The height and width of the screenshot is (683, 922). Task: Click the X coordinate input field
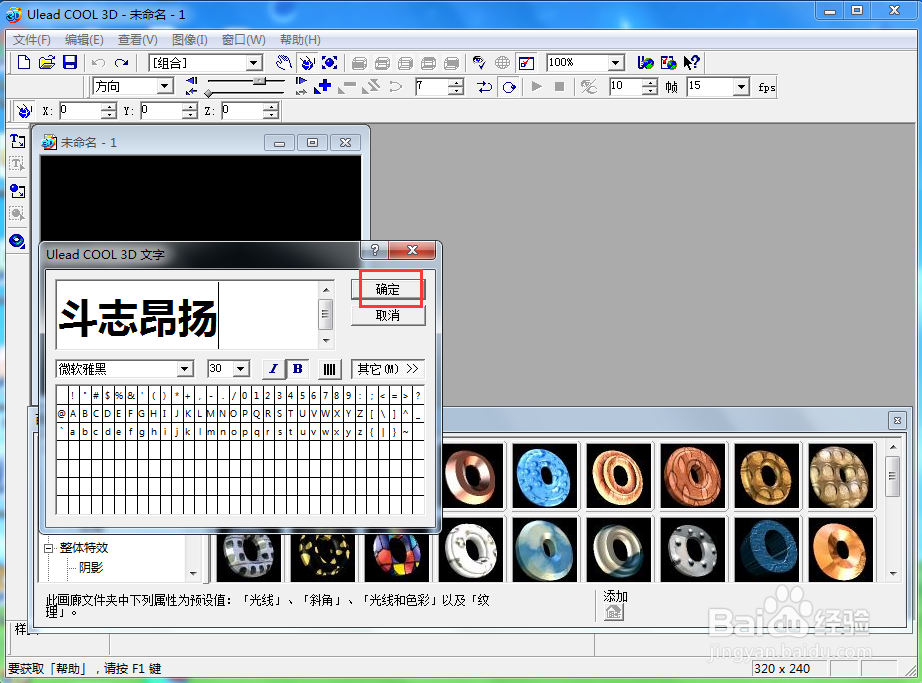point(82,111)
